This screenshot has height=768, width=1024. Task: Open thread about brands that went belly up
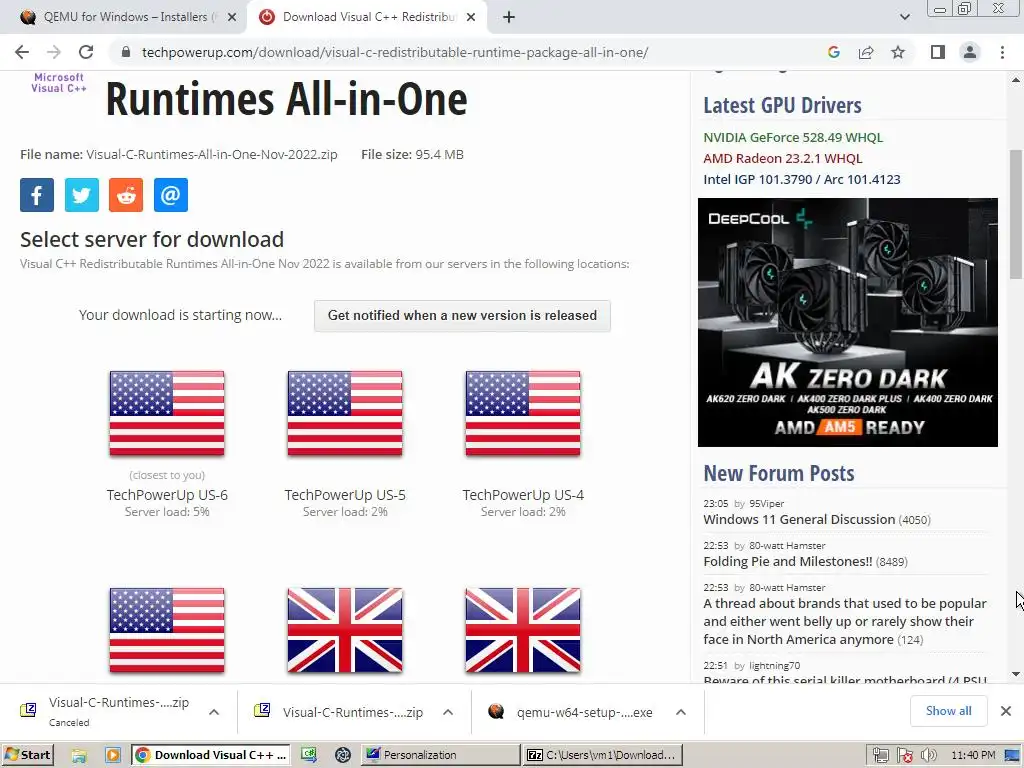tap(844, 621)
